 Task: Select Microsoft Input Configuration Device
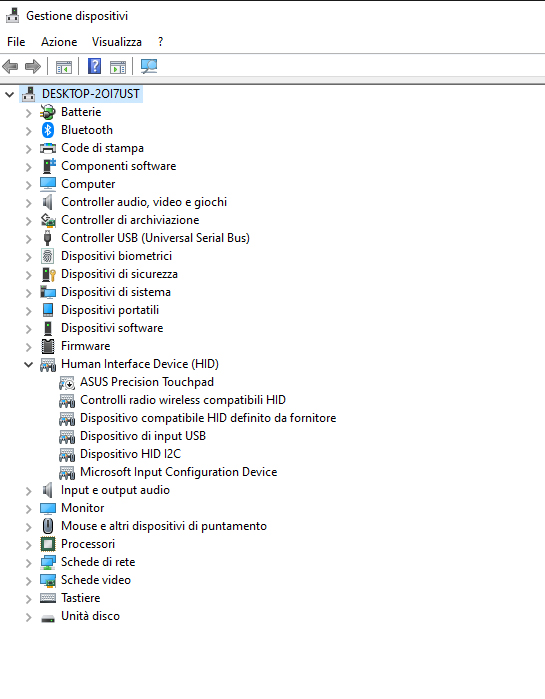[x=179, y=472]
